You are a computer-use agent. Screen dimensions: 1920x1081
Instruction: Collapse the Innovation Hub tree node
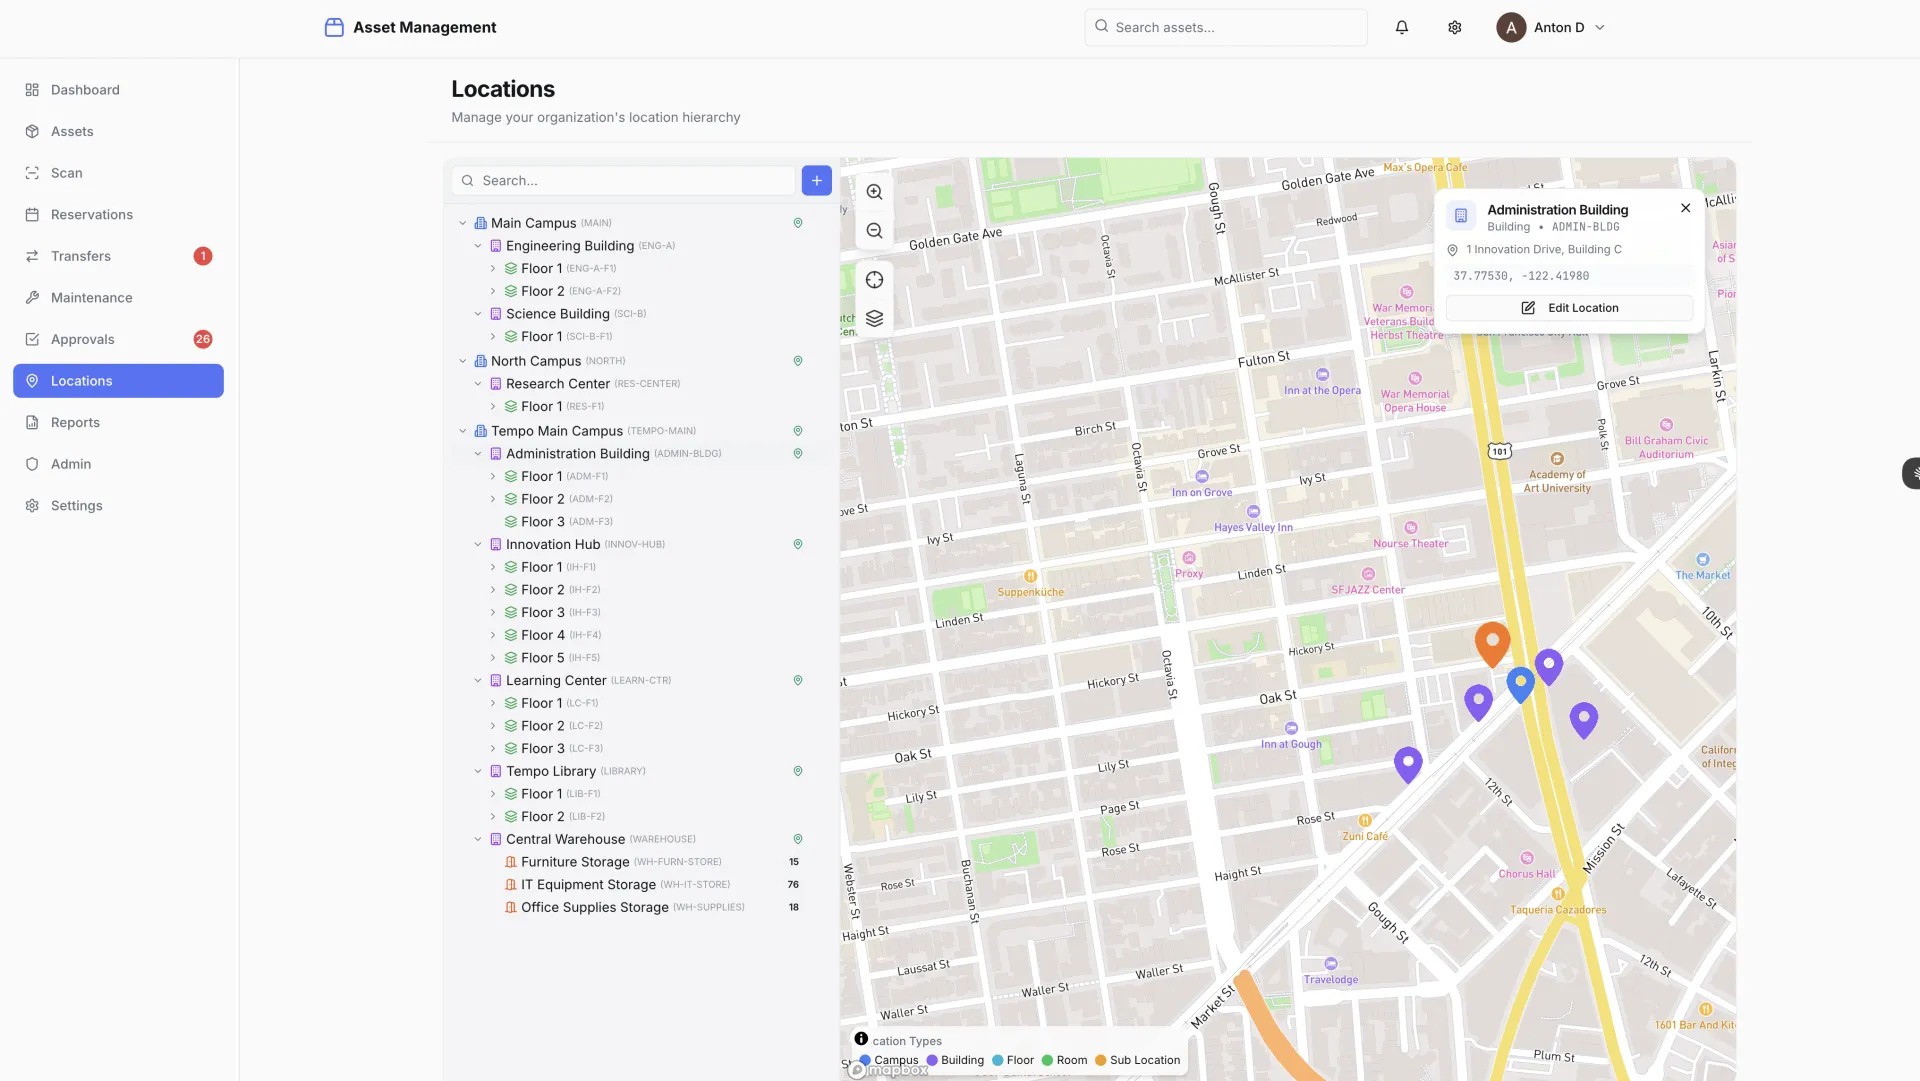[479, 544]
